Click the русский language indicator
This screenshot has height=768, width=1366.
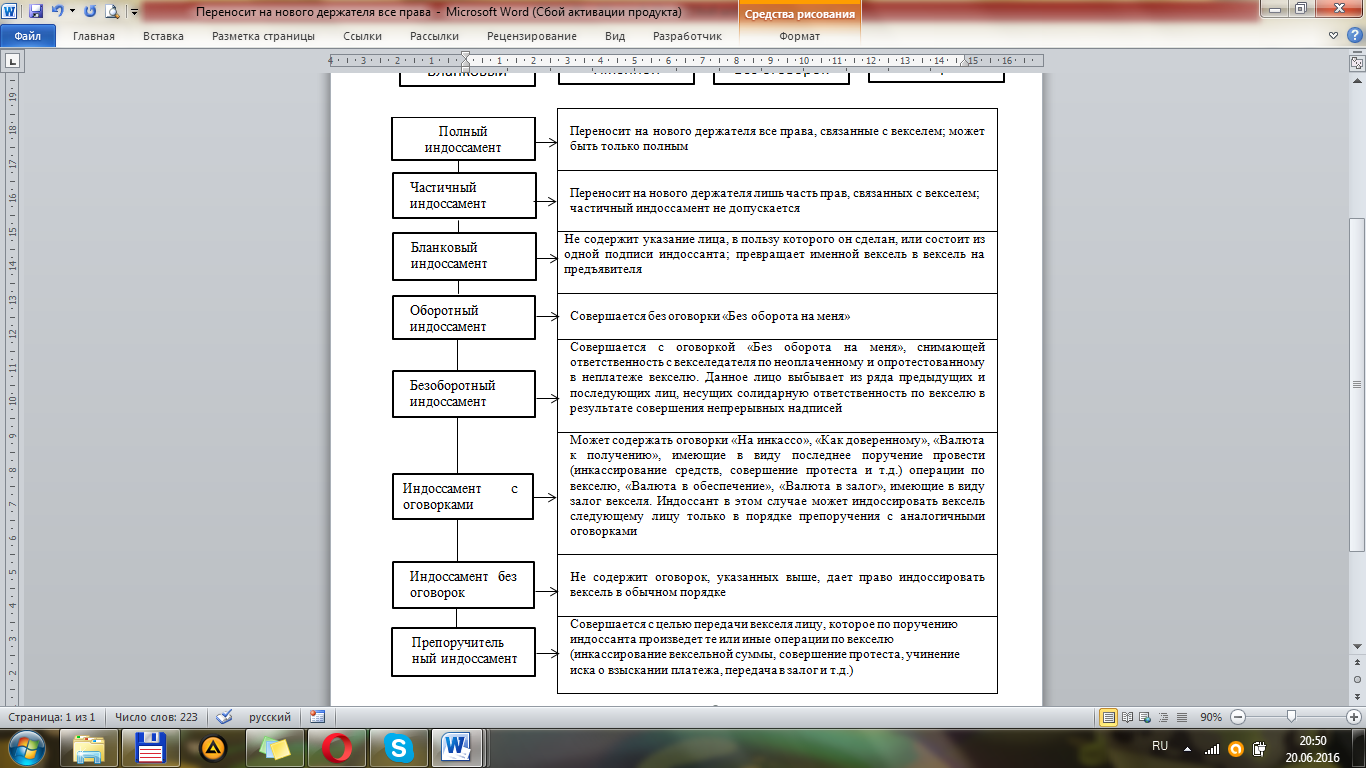pyautogui.click(x=270, y=717)
